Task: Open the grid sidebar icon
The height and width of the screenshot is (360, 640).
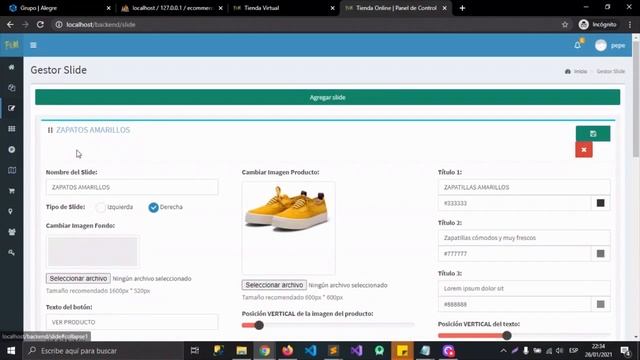Action: pos(11,129)
